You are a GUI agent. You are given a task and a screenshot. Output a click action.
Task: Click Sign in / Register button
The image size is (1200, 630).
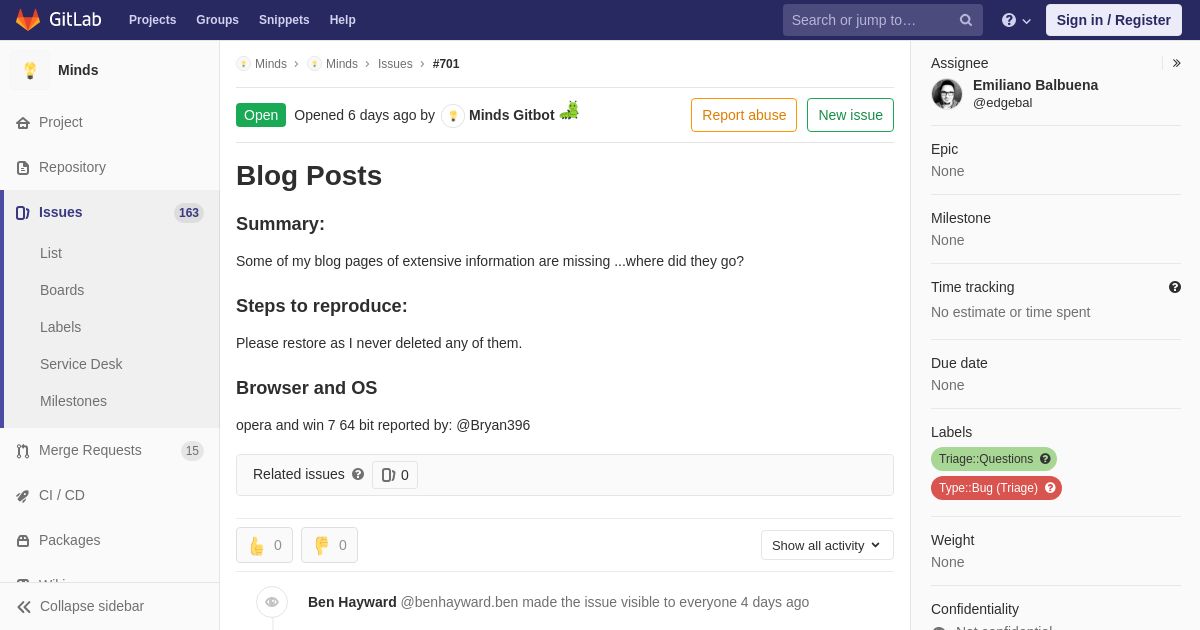[x=1114, y=20]
